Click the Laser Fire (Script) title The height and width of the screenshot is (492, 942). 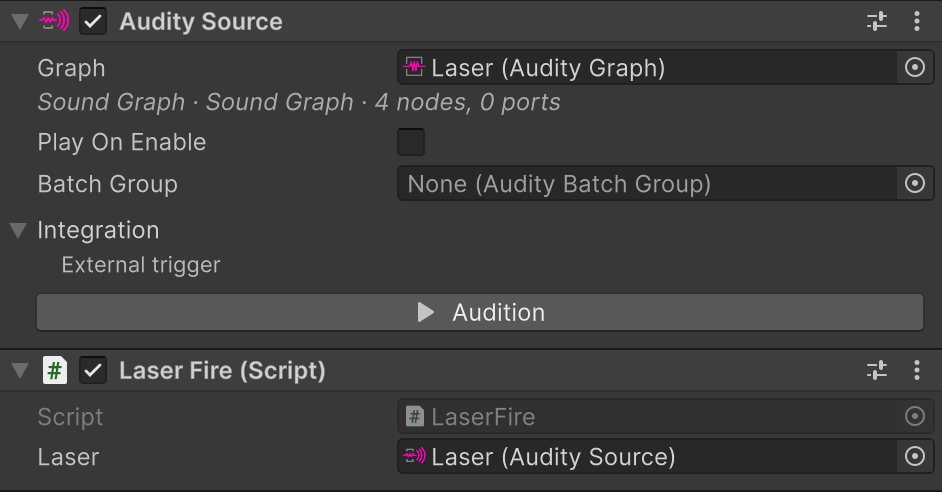coord(222,371)
